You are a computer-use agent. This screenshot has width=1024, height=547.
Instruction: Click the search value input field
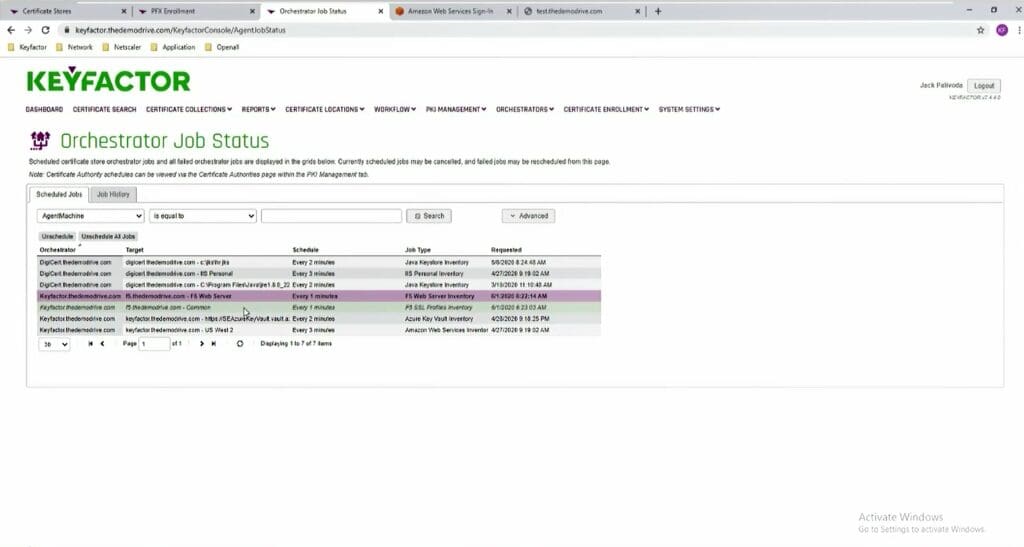pos(331,216)
